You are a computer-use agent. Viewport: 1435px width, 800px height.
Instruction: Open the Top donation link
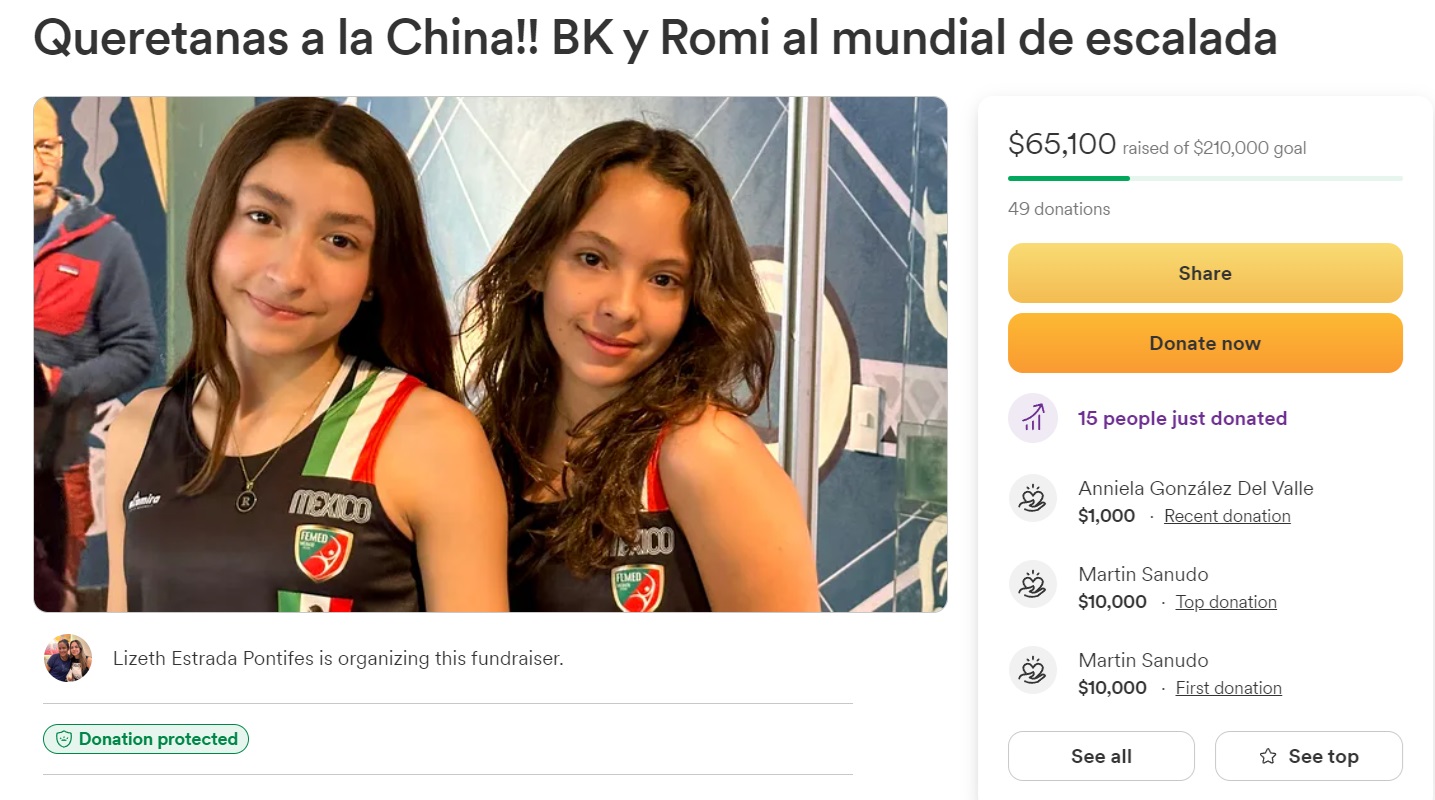pos(1226,602)
